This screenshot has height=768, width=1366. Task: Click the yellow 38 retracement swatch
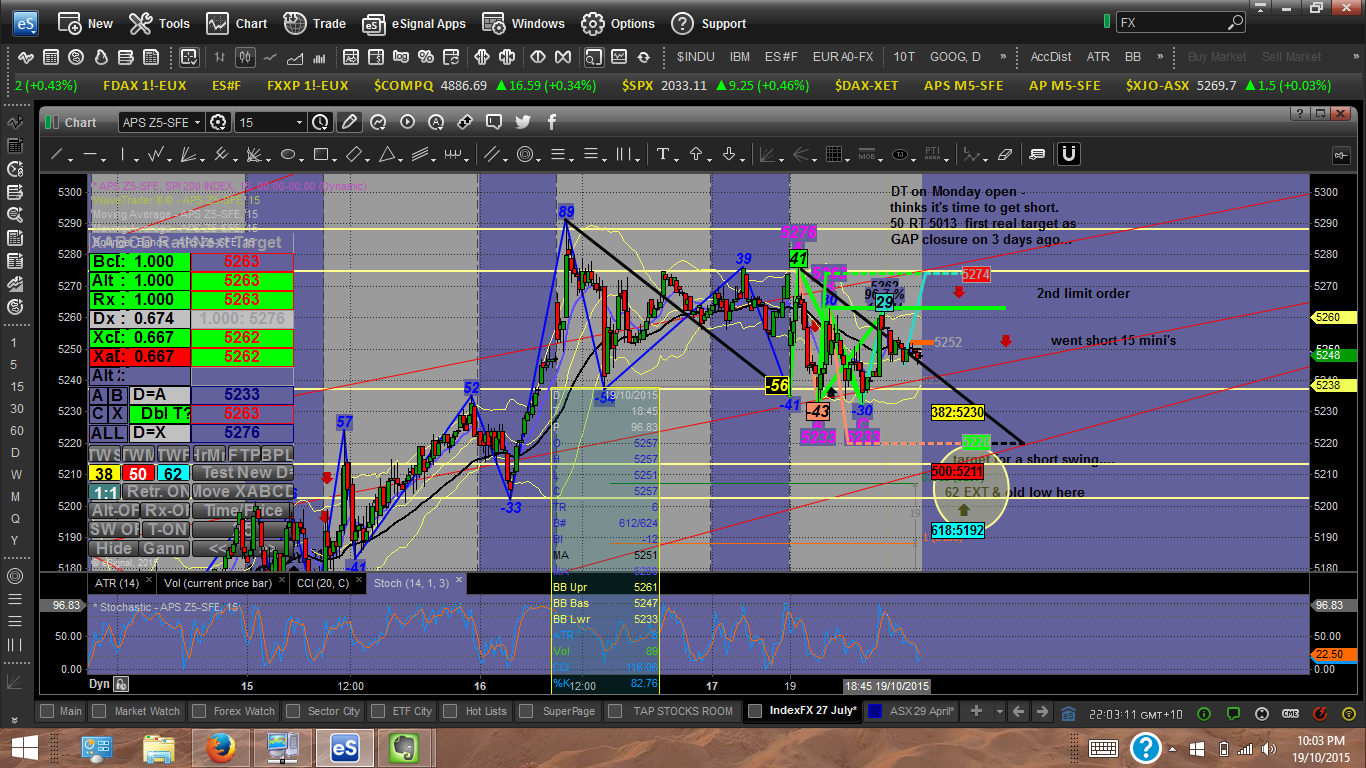104,473
